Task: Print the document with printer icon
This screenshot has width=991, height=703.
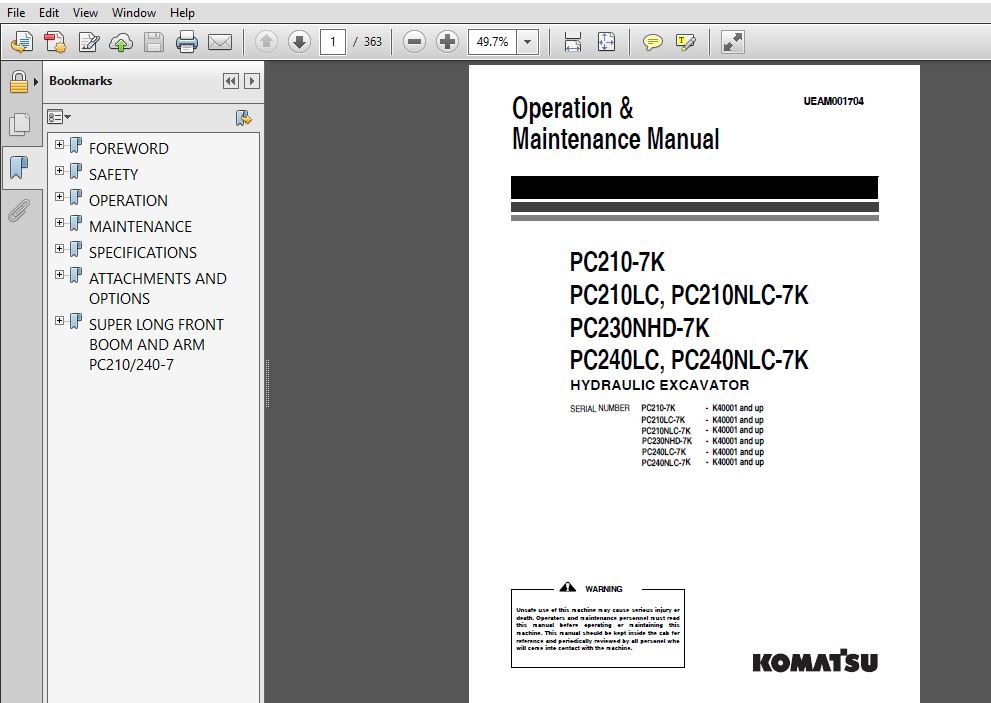Action: (x=186, y=42)
